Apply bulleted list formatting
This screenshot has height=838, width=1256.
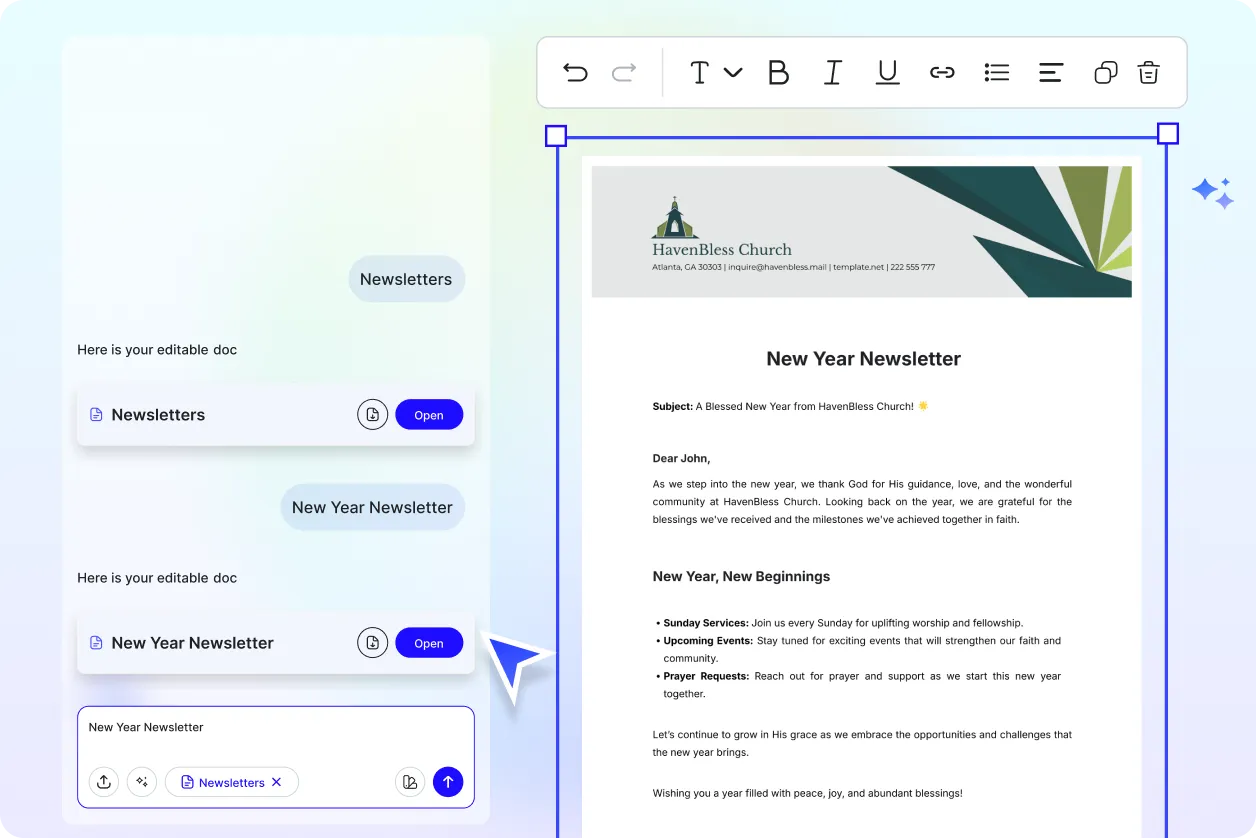click(x=996, y=72)
